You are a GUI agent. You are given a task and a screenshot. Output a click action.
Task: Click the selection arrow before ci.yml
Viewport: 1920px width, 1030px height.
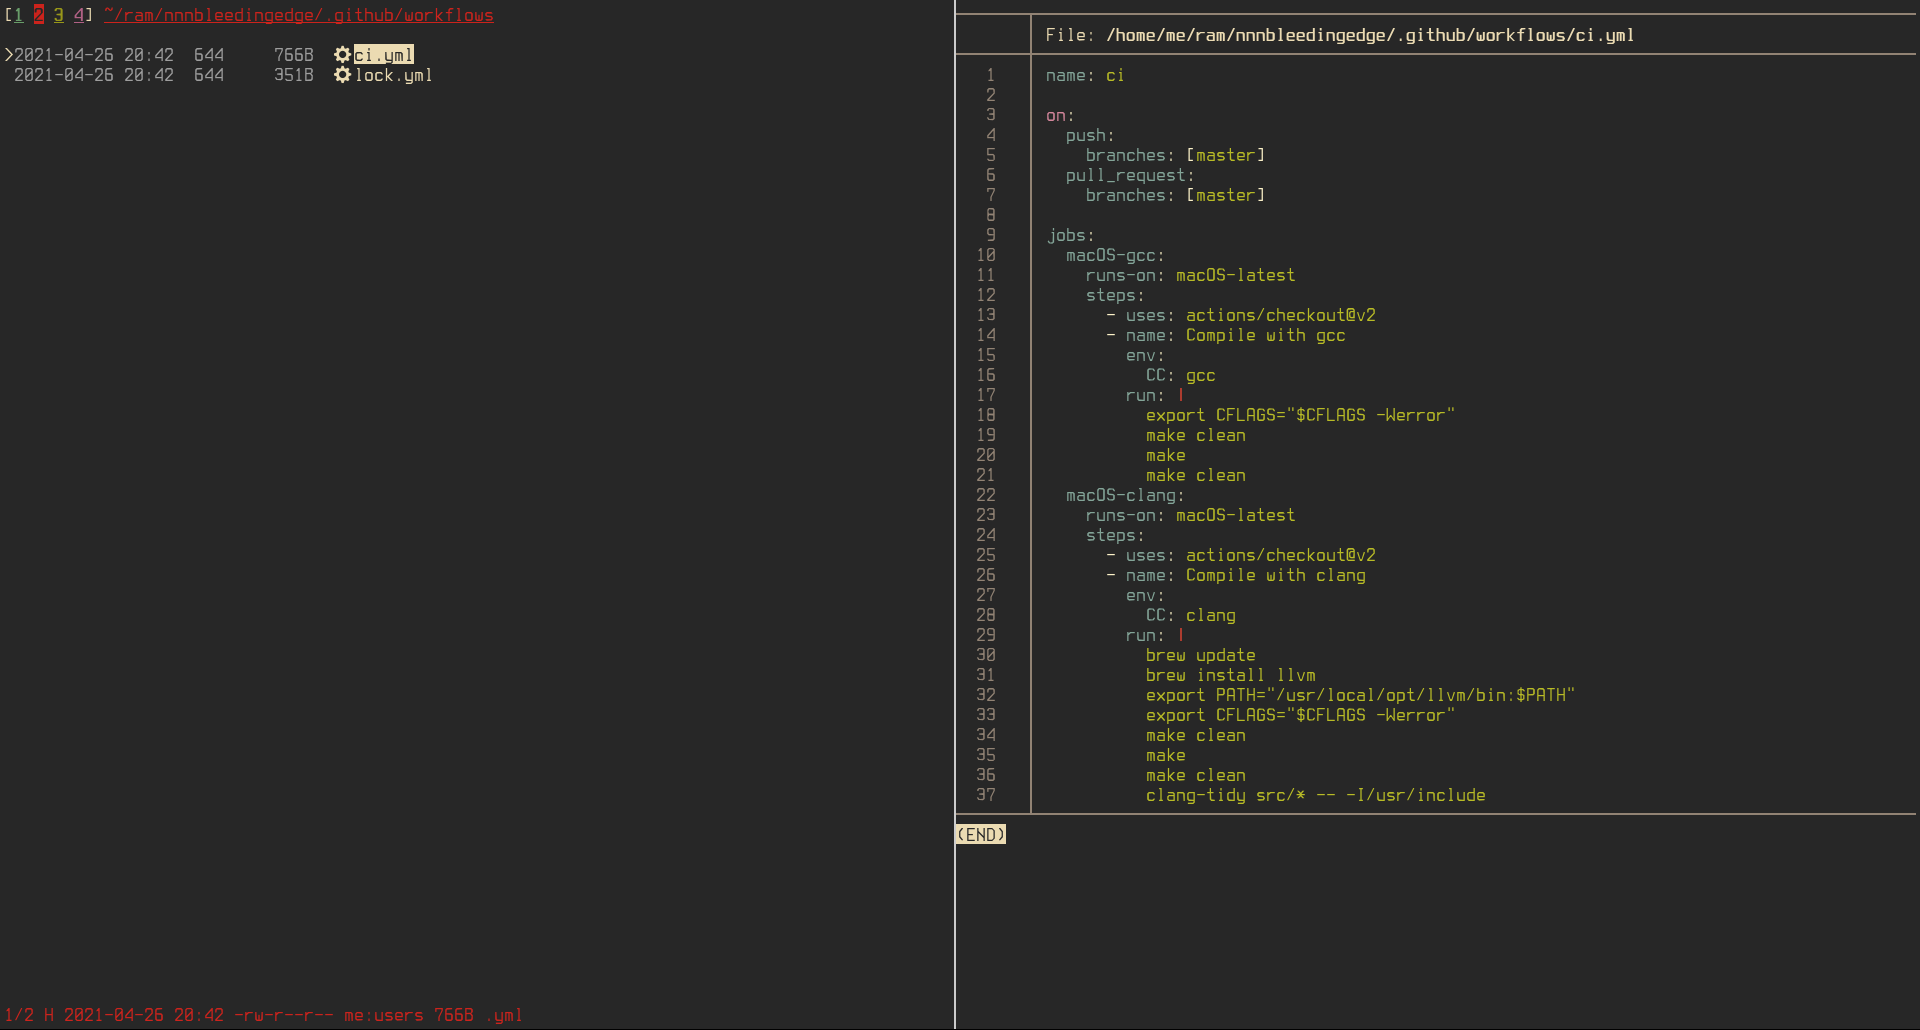click(x=8, y=55)
